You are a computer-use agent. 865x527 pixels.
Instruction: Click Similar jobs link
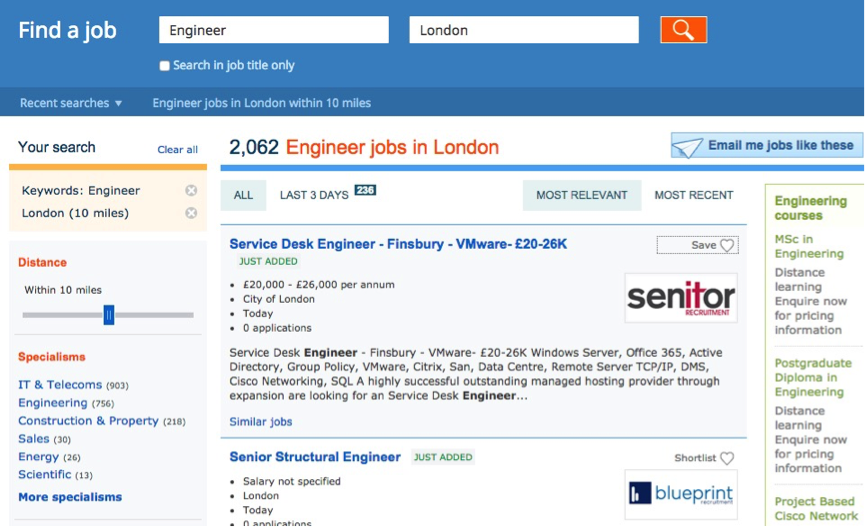[x=261, y=422]
